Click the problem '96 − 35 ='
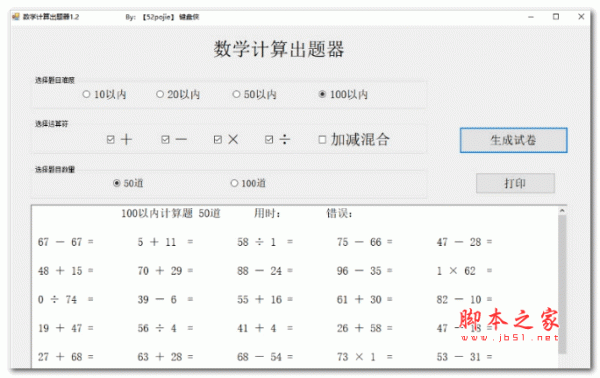Viewport: 600px width, 378px height. 365,270
